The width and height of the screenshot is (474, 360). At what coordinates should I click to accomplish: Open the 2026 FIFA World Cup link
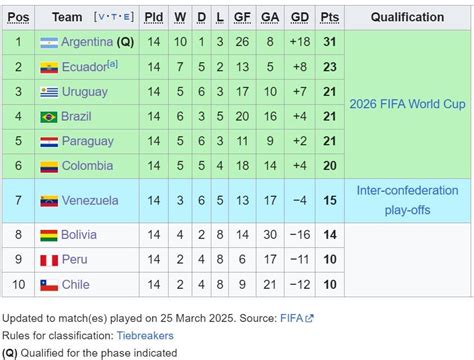[x=407, y=104]
